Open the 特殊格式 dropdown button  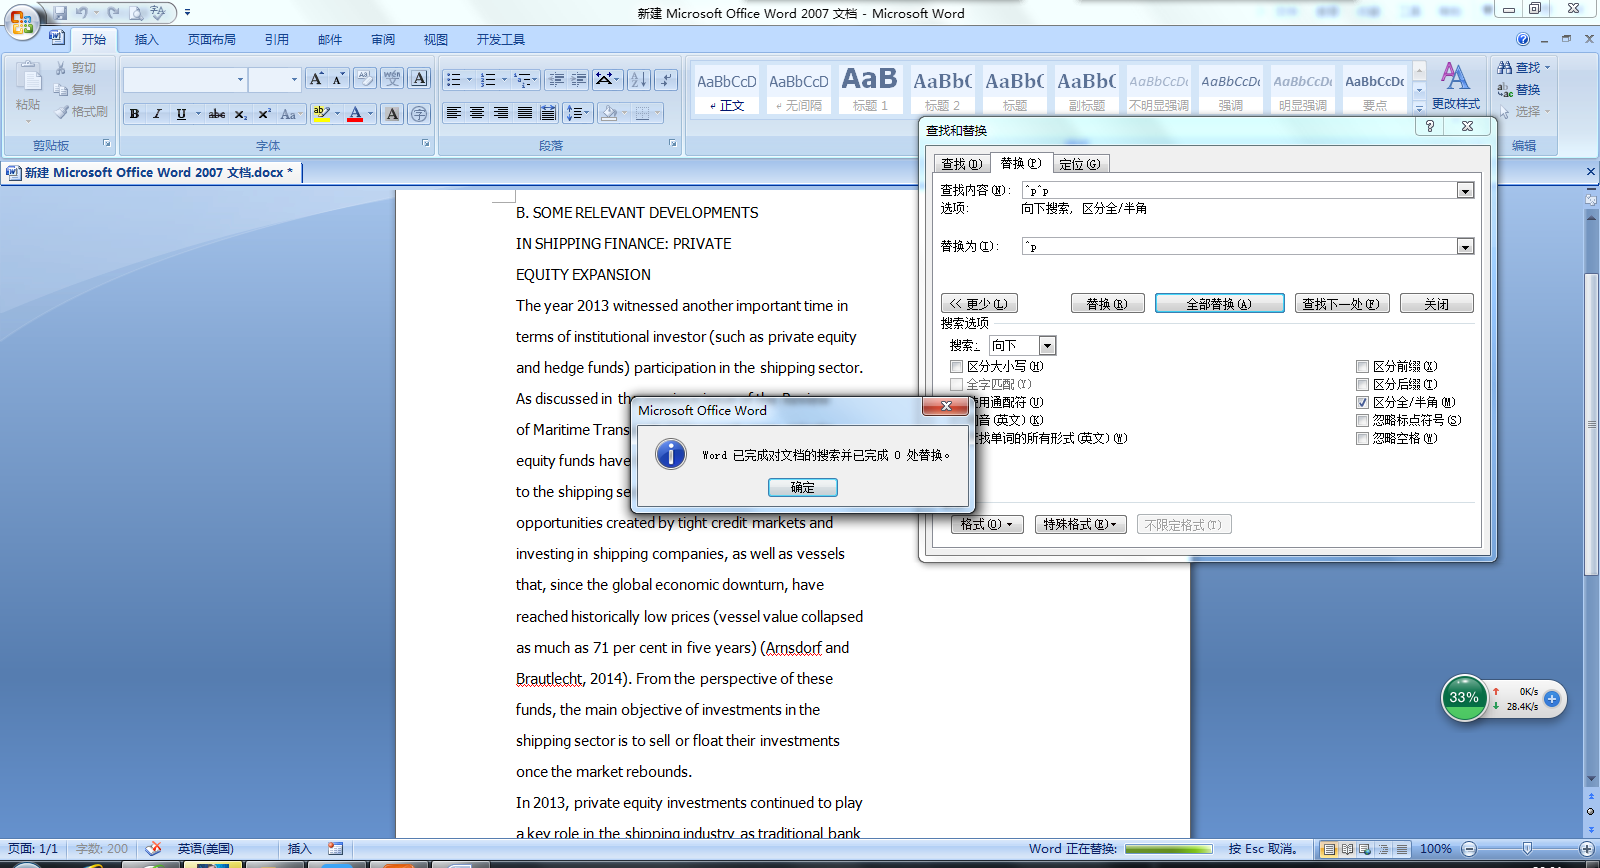(x=1081, y=525)
